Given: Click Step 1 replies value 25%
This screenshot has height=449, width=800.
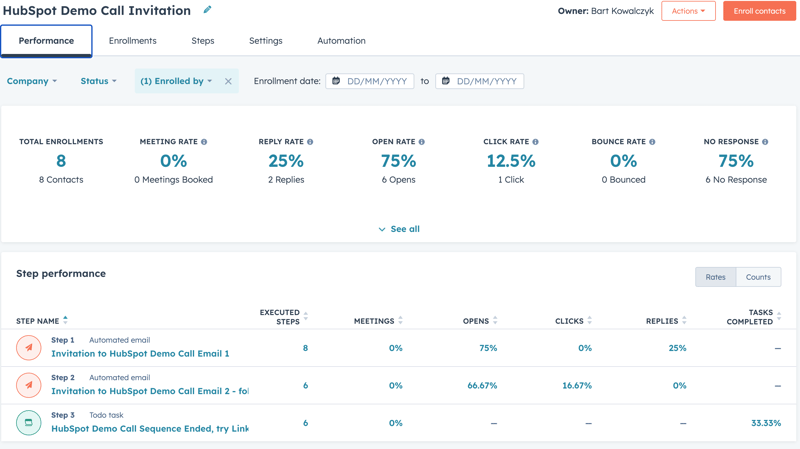Looking at the screenshot, I should 678,348.
